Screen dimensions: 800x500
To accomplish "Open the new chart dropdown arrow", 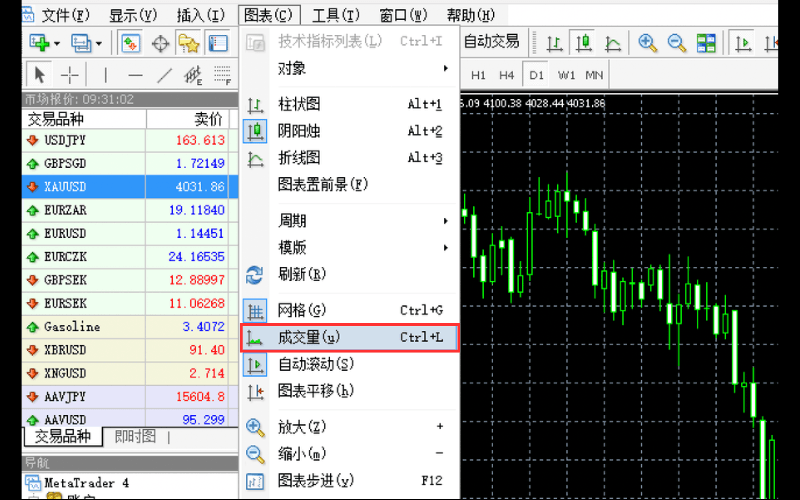I will point(57,44).
